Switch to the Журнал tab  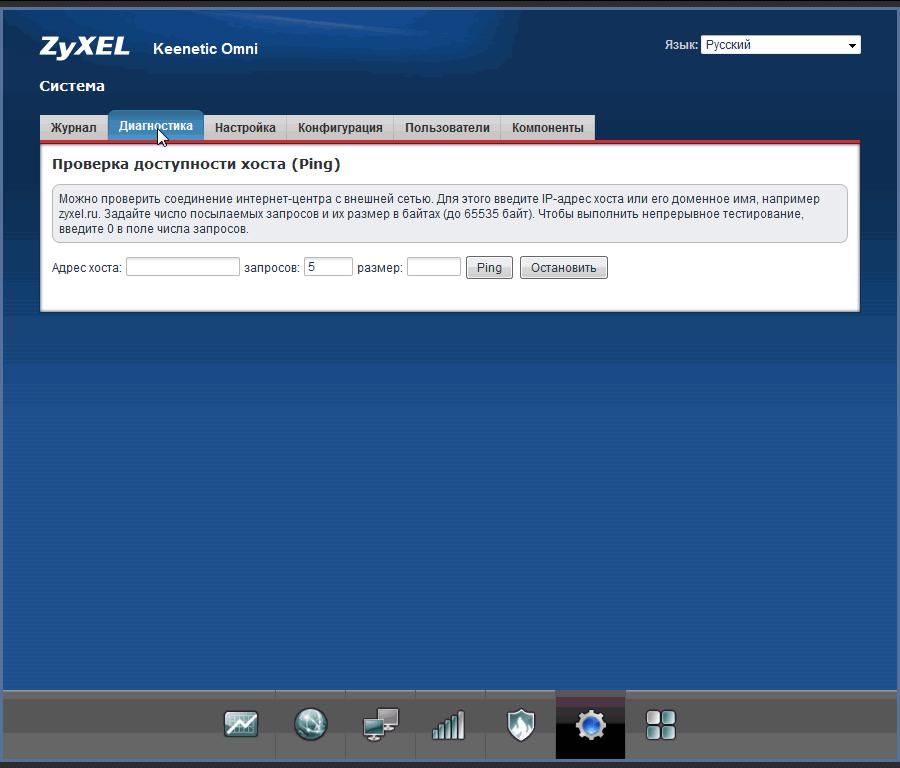(74, 128)
